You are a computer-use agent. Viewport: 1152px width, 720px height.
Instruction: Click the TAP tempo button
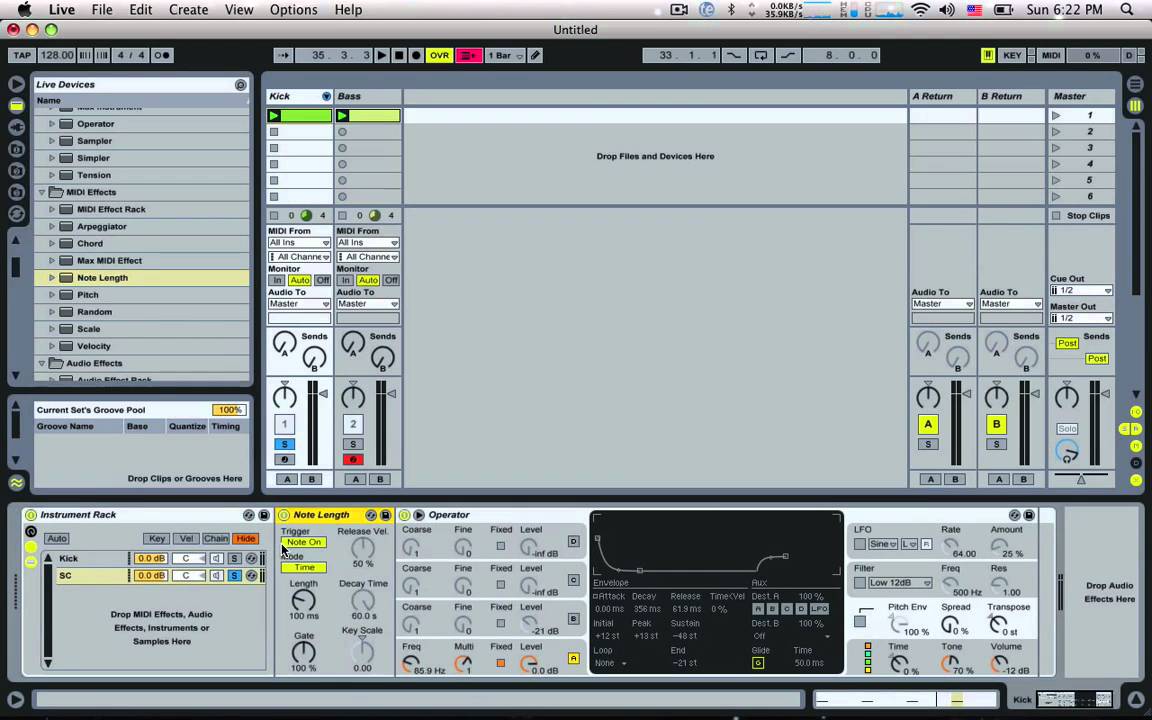22,55
